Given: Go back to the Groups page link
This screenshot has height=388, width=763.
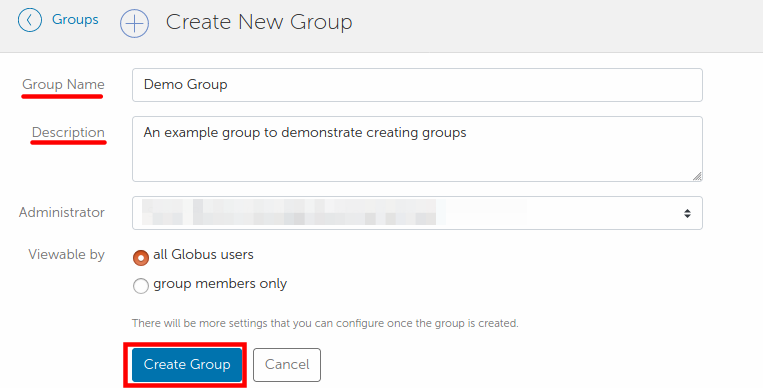Looking at the screenshot, I should pyautogui.click(x=75, y=19).
